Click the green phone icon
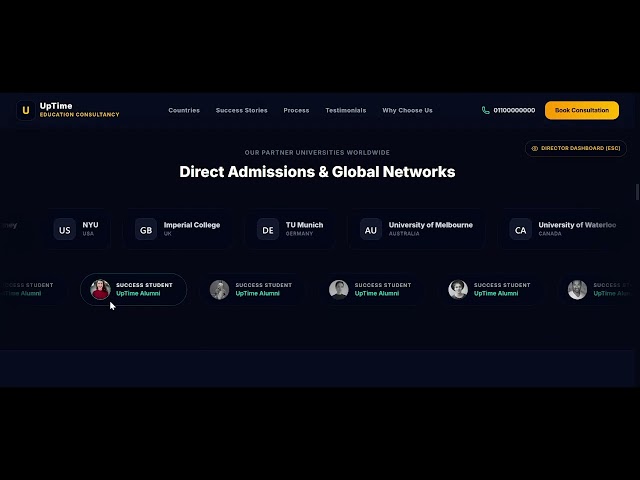The width and height of the screenshot is (640, 480). [x=486, y=110]
